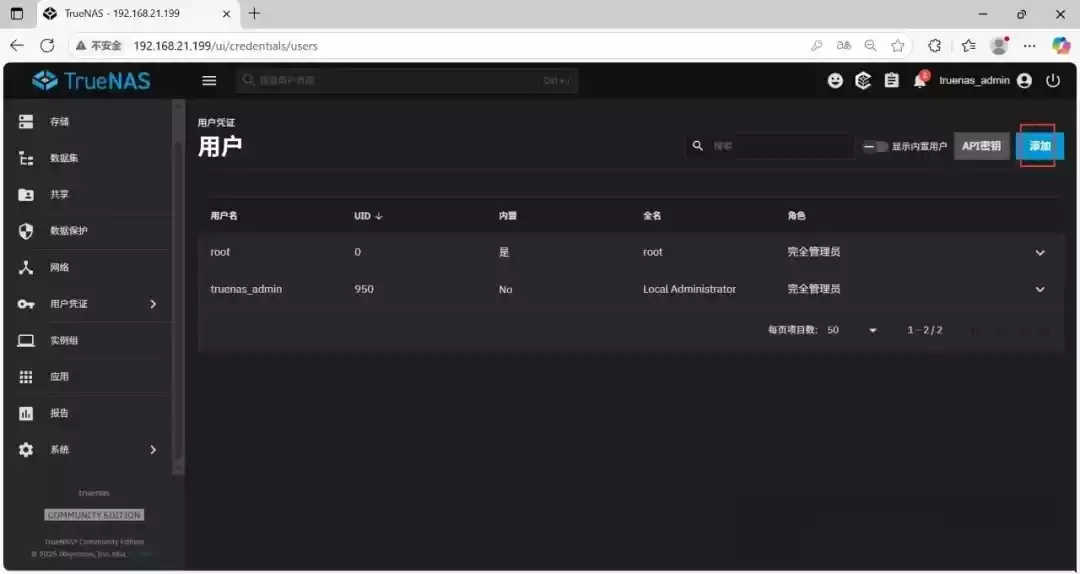Open the jobs clipboard icon
The width and height of the screenshot is (1080, 574).
(891, 81)
